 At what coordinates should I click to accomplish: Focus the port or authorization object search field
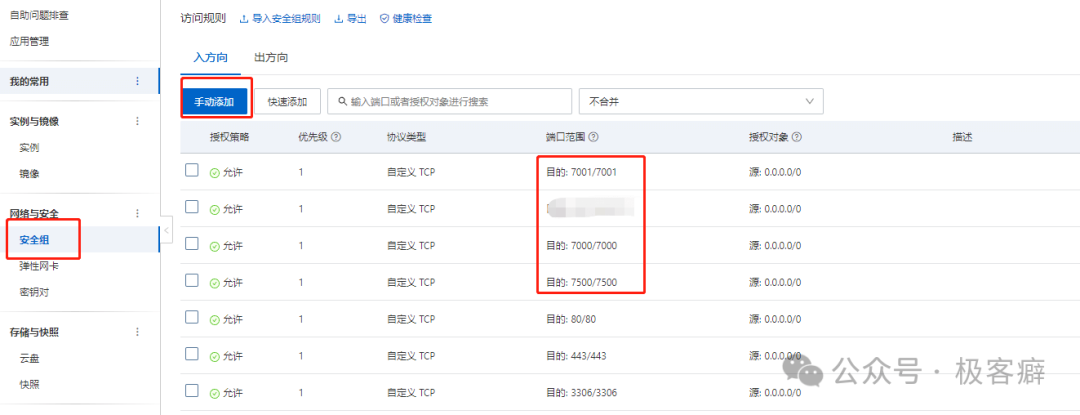coord(450,101)
